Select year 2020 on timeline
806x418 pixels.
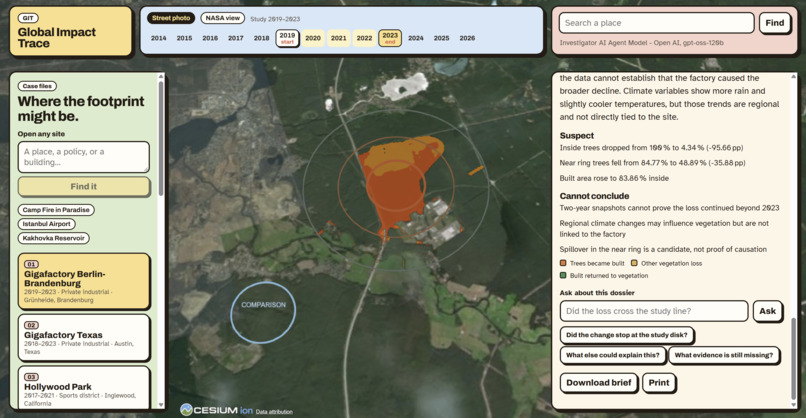point(313,38)
